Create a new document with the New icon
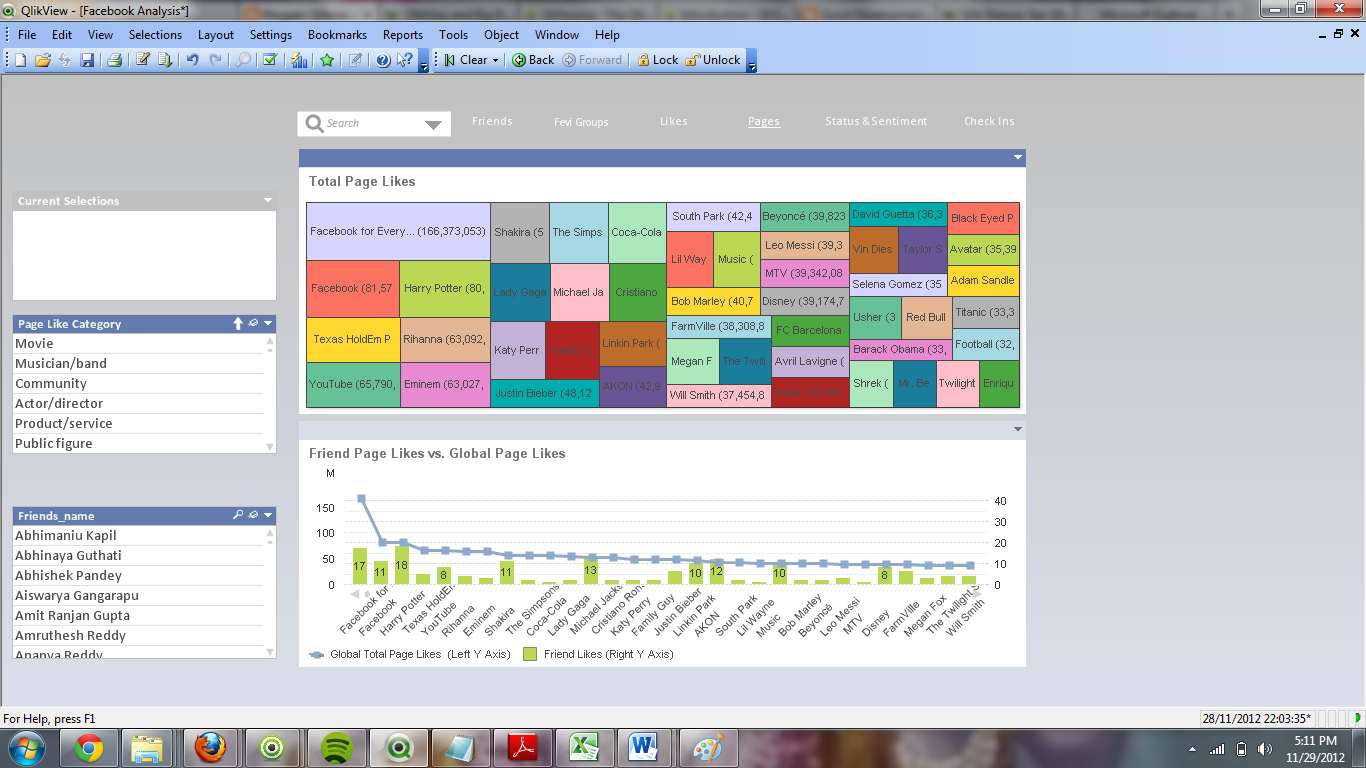 (x=20, y=60)
